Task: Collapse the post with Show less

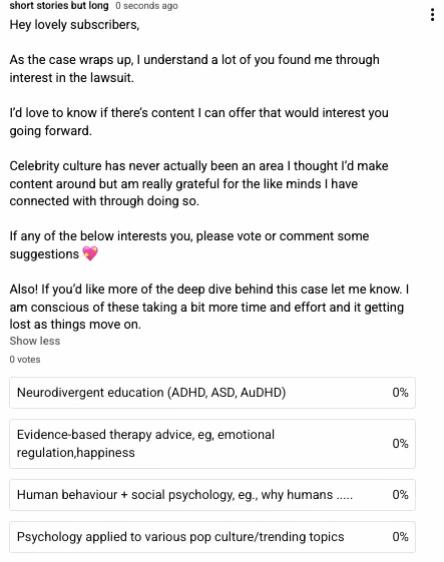Action: tap(35, 341)
